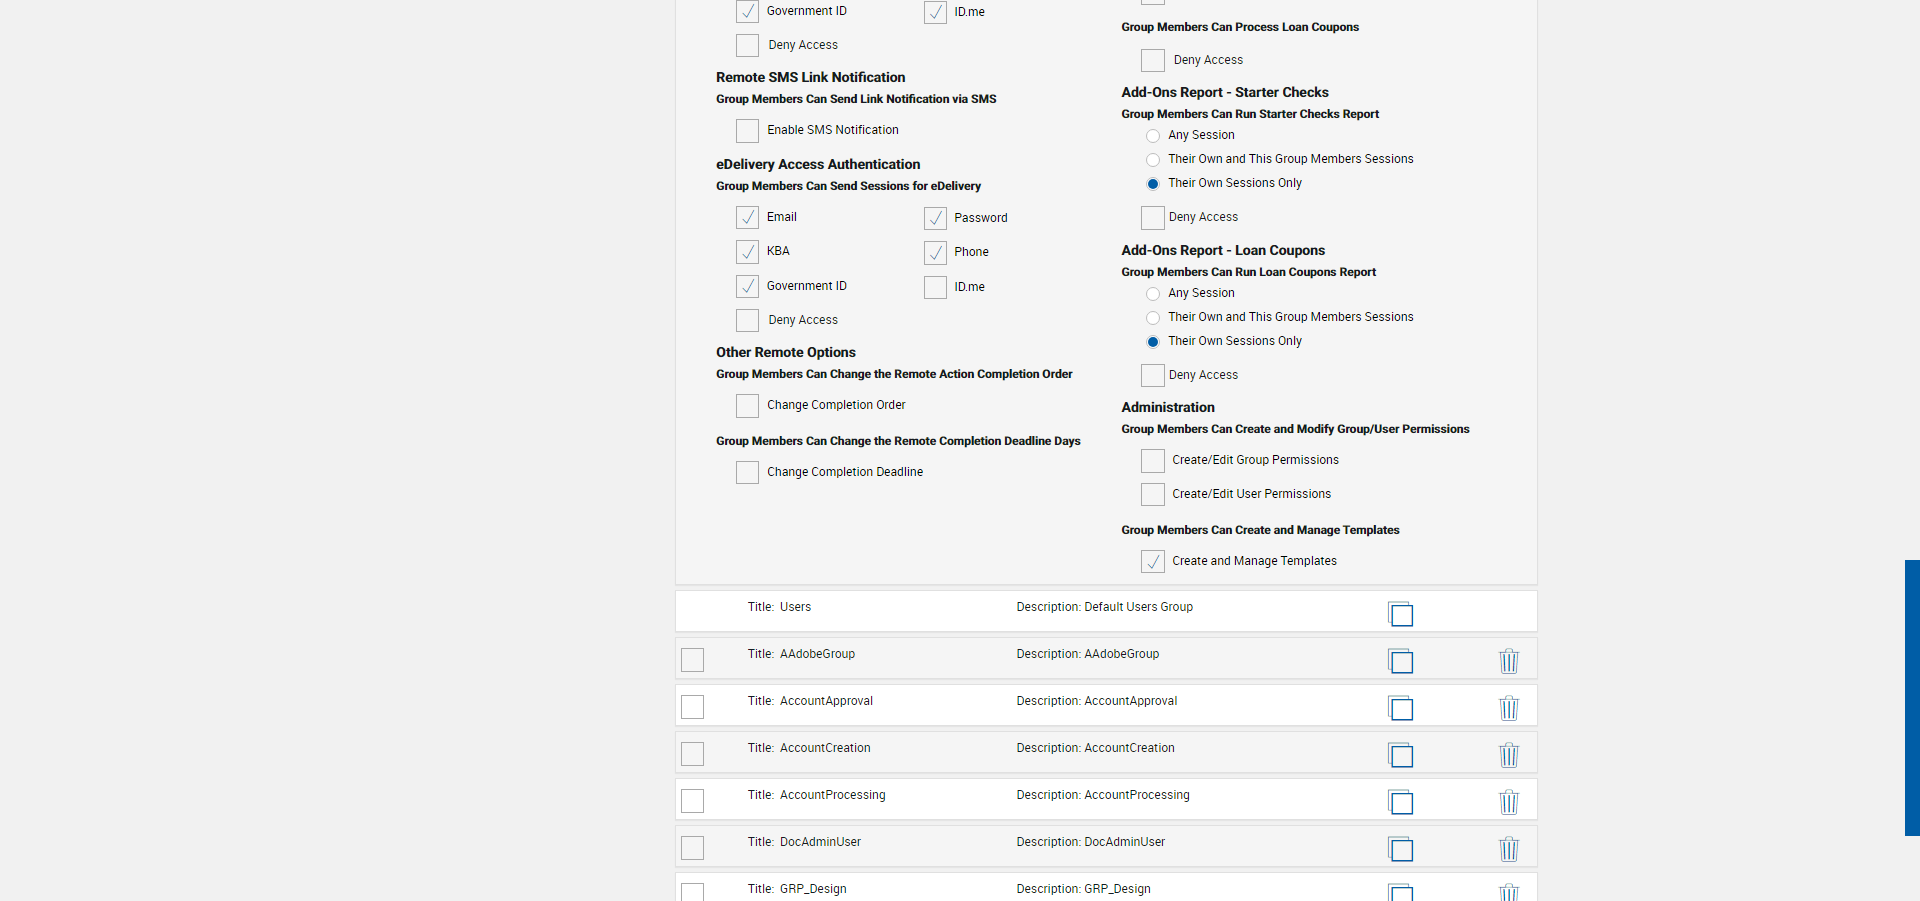Check Deny Access under Starter Checks Report
The height and width of the screenshot is (901, 1920).
(x=1153, y=218)
